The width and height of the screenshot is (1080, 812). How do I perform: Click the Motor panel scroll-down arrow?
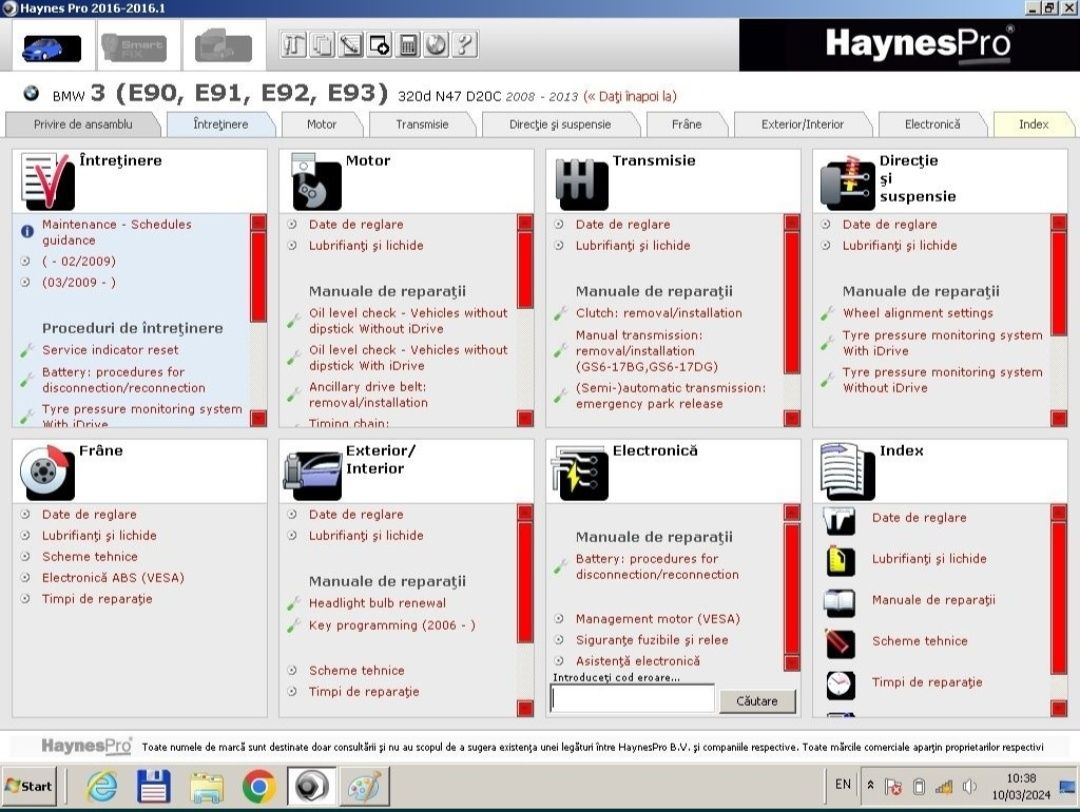[x=525, y=418]
